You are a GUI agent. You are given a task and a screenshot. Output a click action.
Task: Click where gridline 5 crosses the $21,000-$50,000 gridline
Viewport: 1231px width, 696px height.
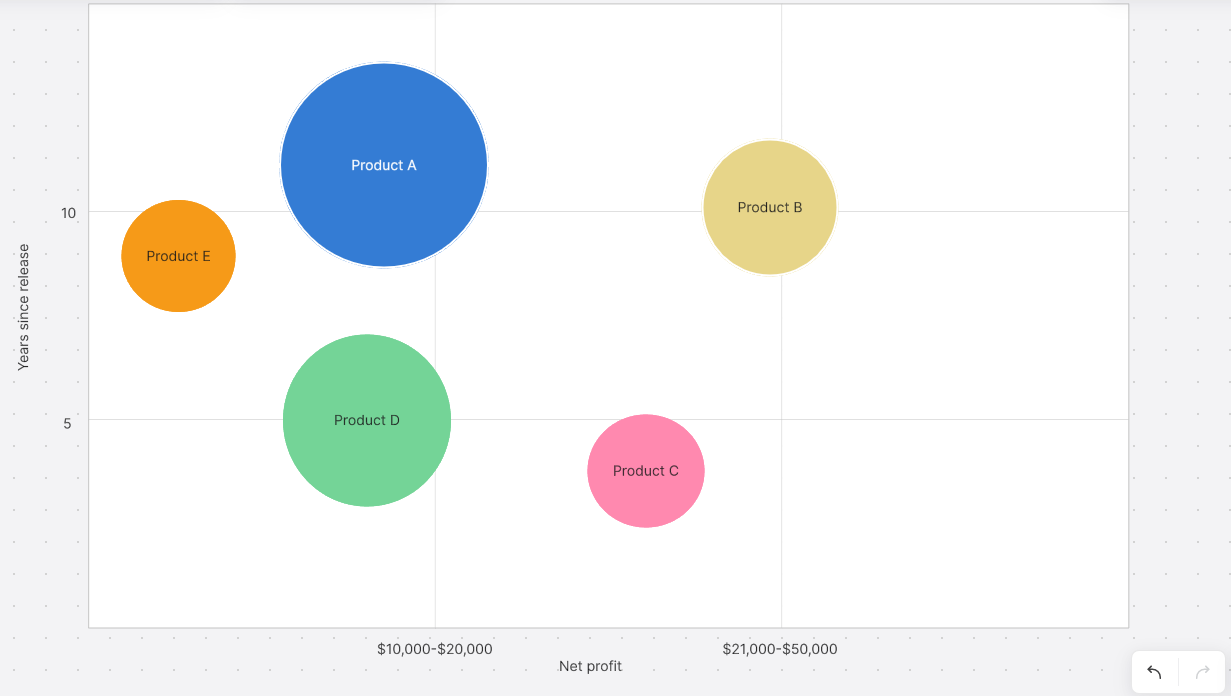click(781, 419)
